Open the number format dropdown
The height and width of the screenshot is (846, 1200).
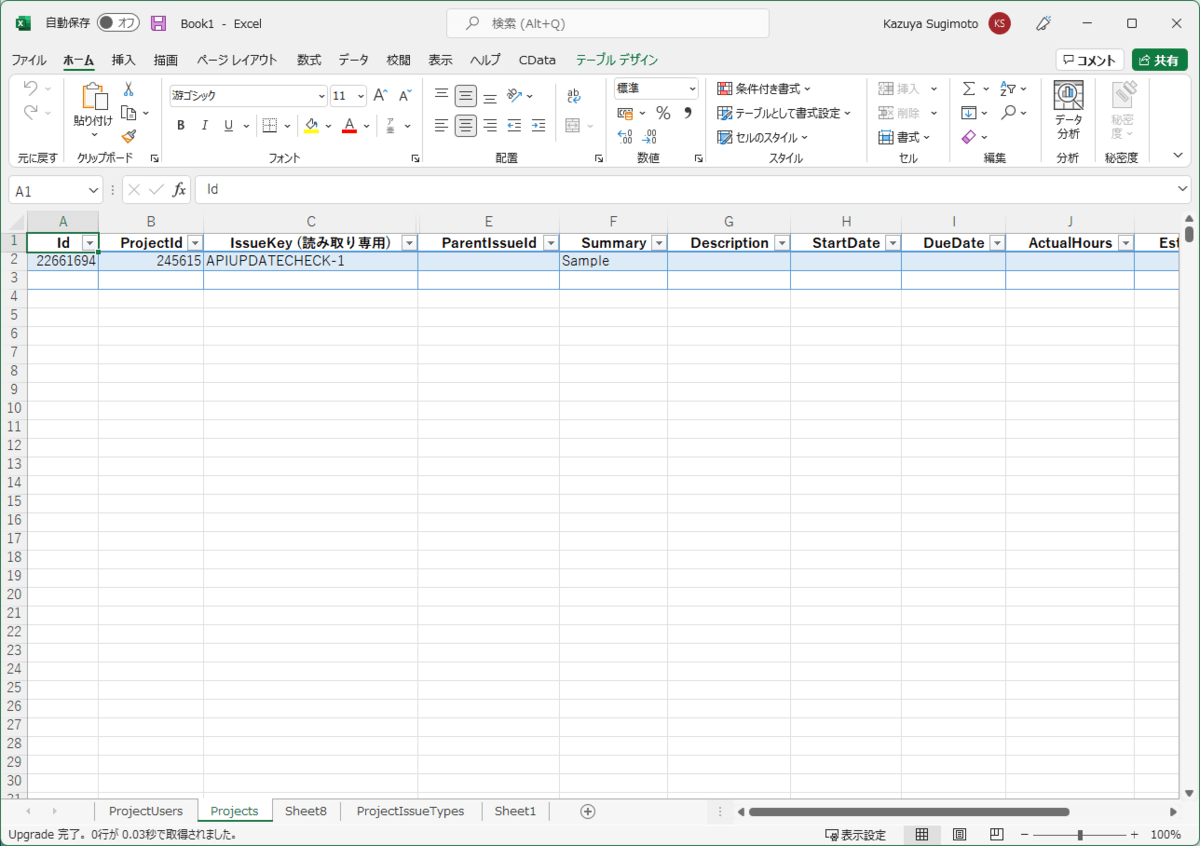pos(691,89)
